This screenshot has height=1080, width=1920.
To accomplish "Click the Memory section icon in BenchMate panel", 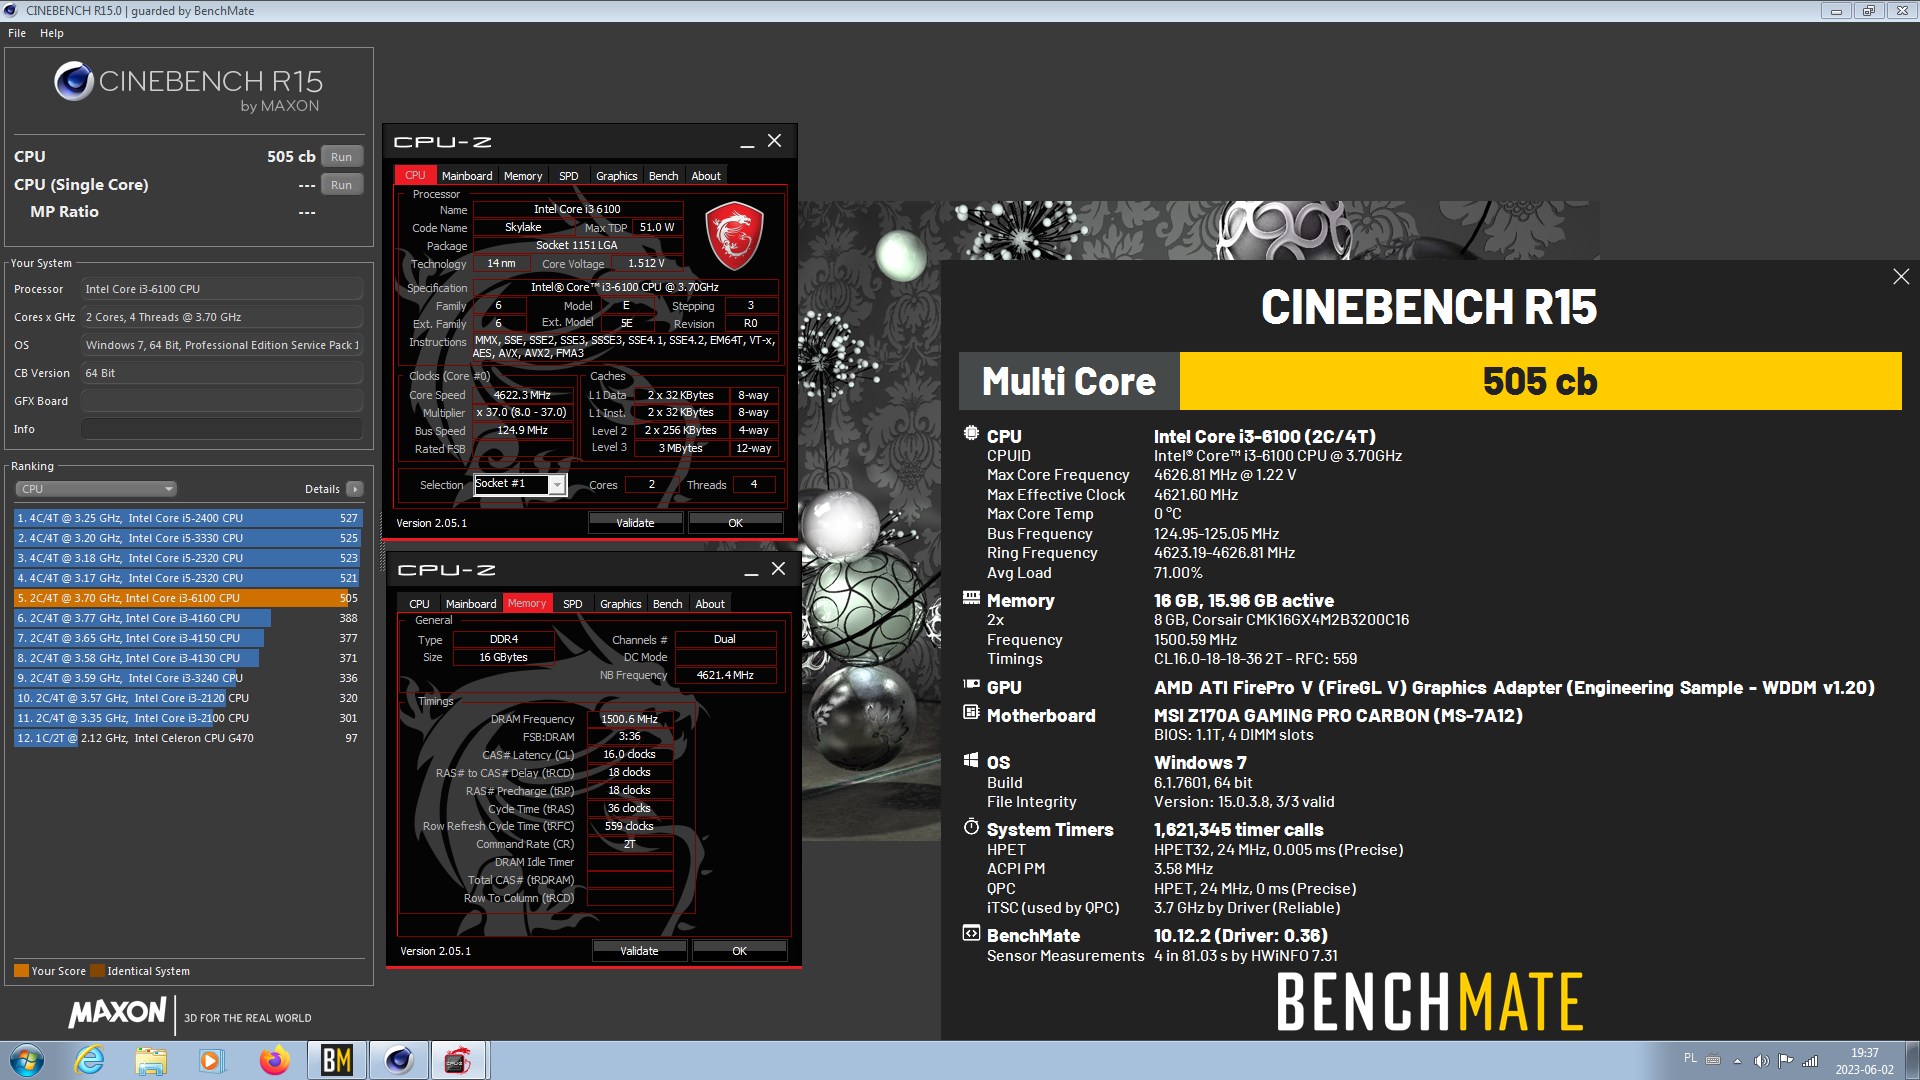I will [971, 598].
